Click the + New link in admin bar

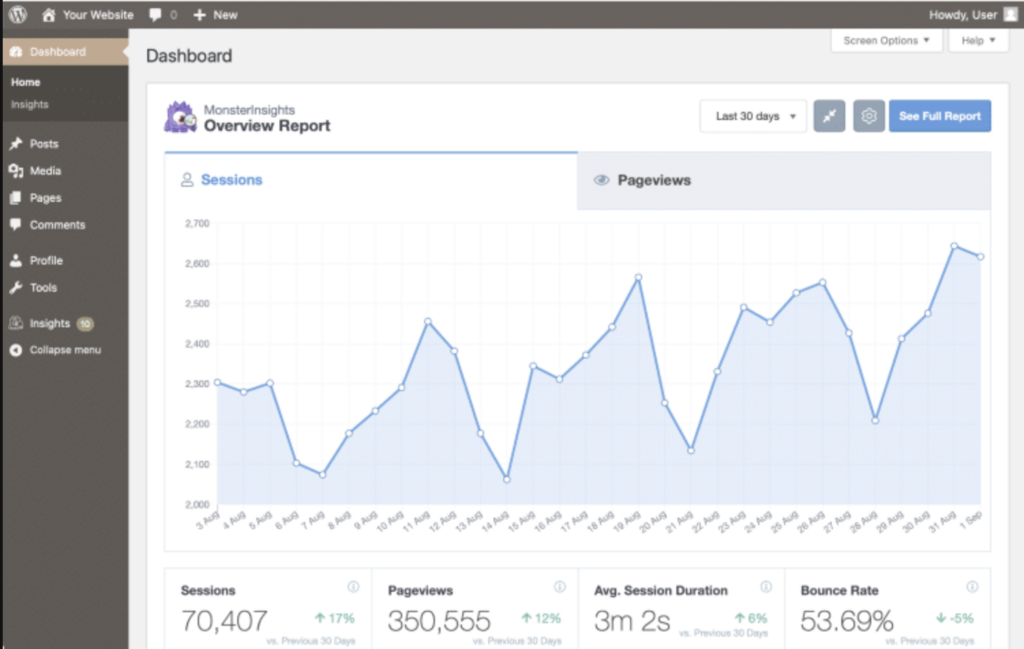pos(215,15)
